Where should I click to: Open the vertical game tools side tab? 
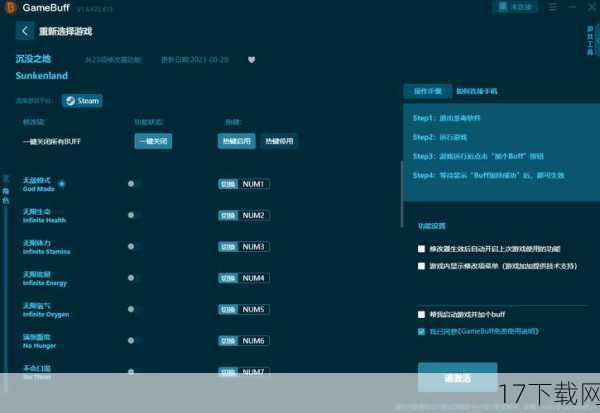(590, 40)
